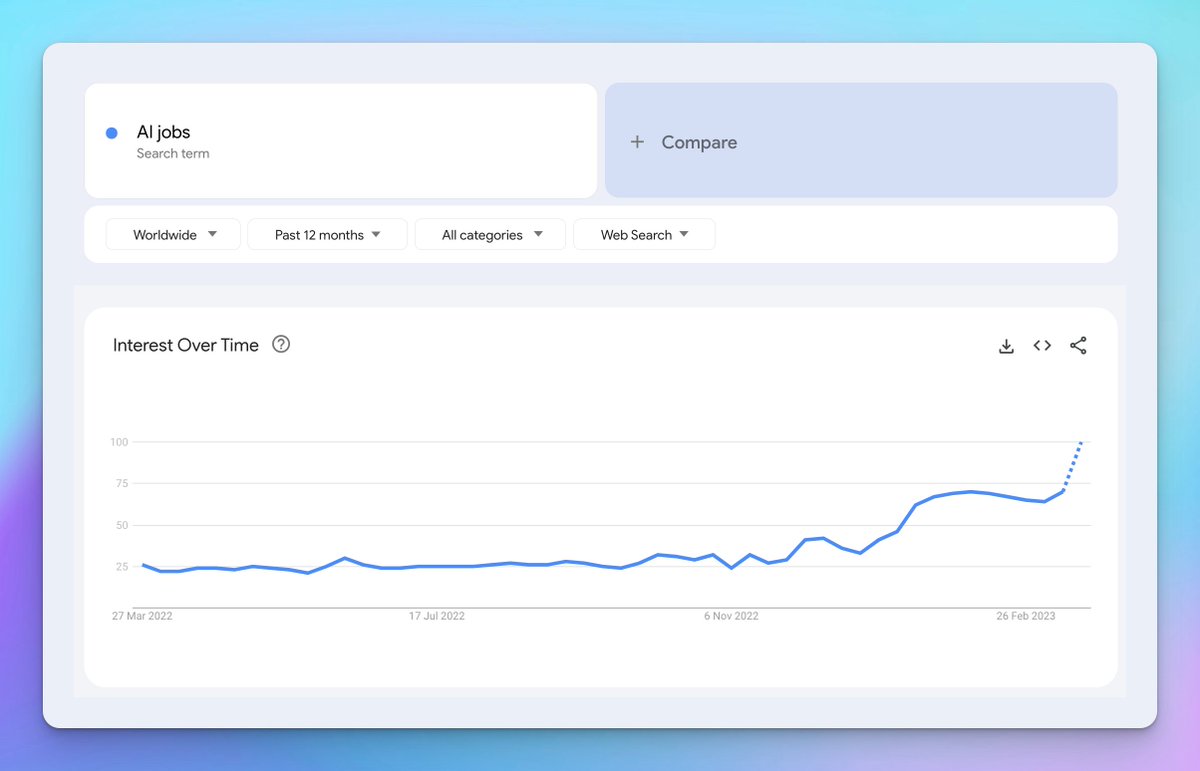Open the Worldwide region dropdown
Screen dimensions: 1200x771
pyautogui.click(x=173, y=234)
